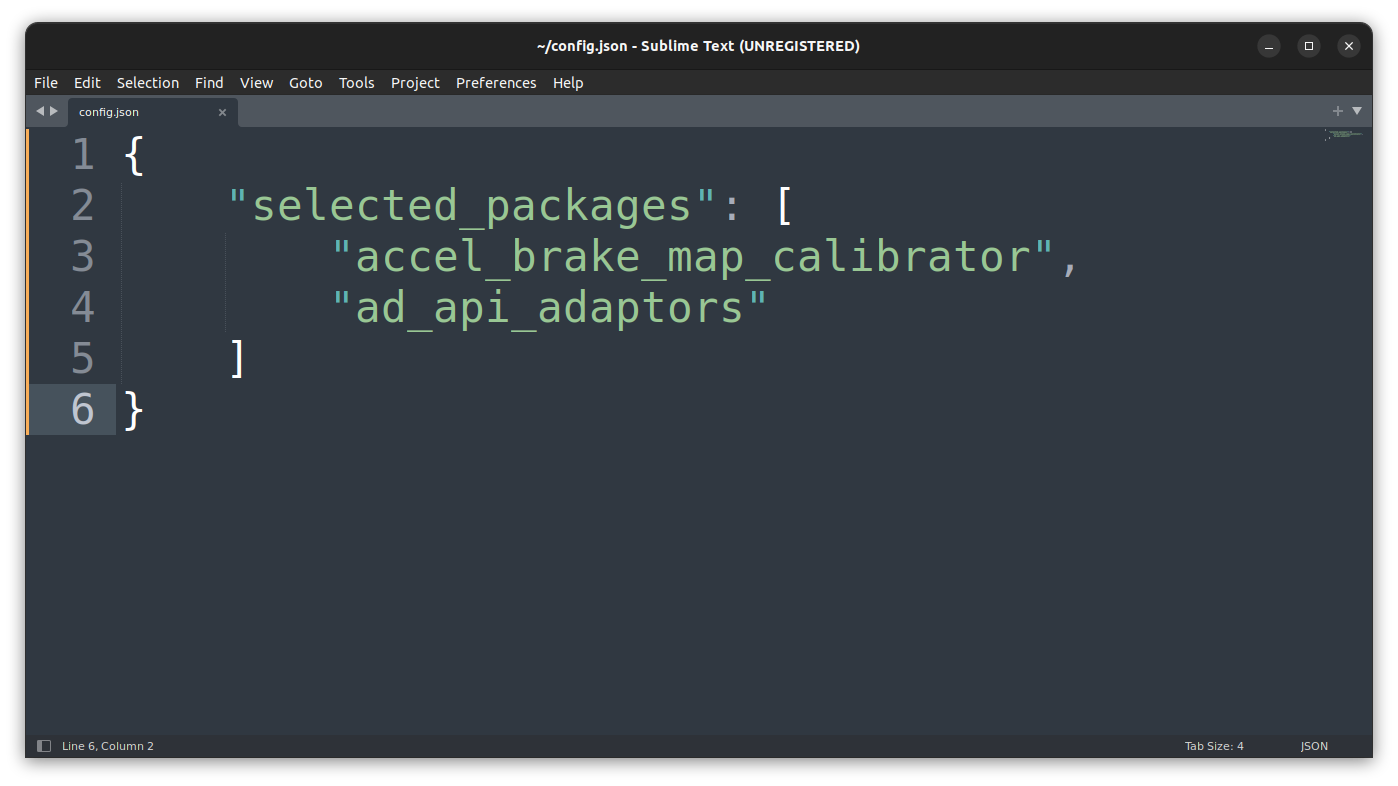Click the next file navigation arrow
This screenshot has height=786, width=1398.
[55, 111]
